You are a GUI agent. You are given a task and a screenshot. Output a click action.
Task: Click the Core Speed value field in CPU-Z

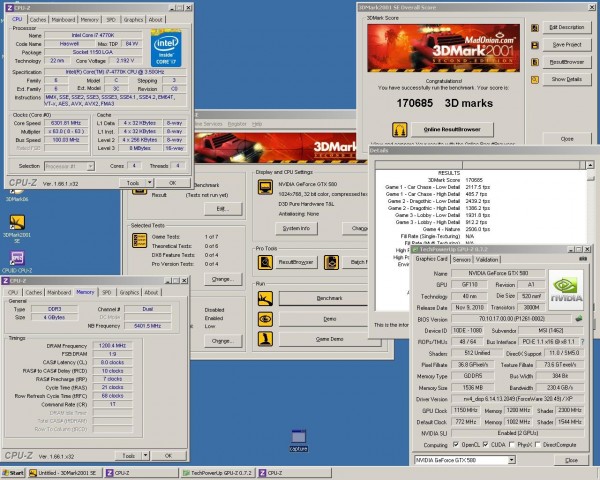coord(66,123)
